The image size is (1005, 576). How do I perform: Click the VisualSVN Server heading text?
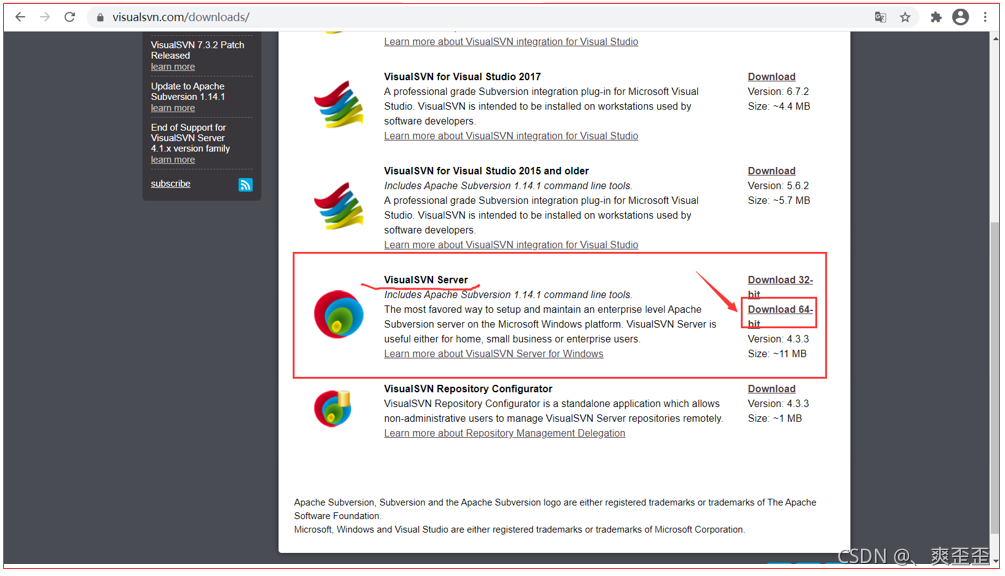tap(426, 280)
